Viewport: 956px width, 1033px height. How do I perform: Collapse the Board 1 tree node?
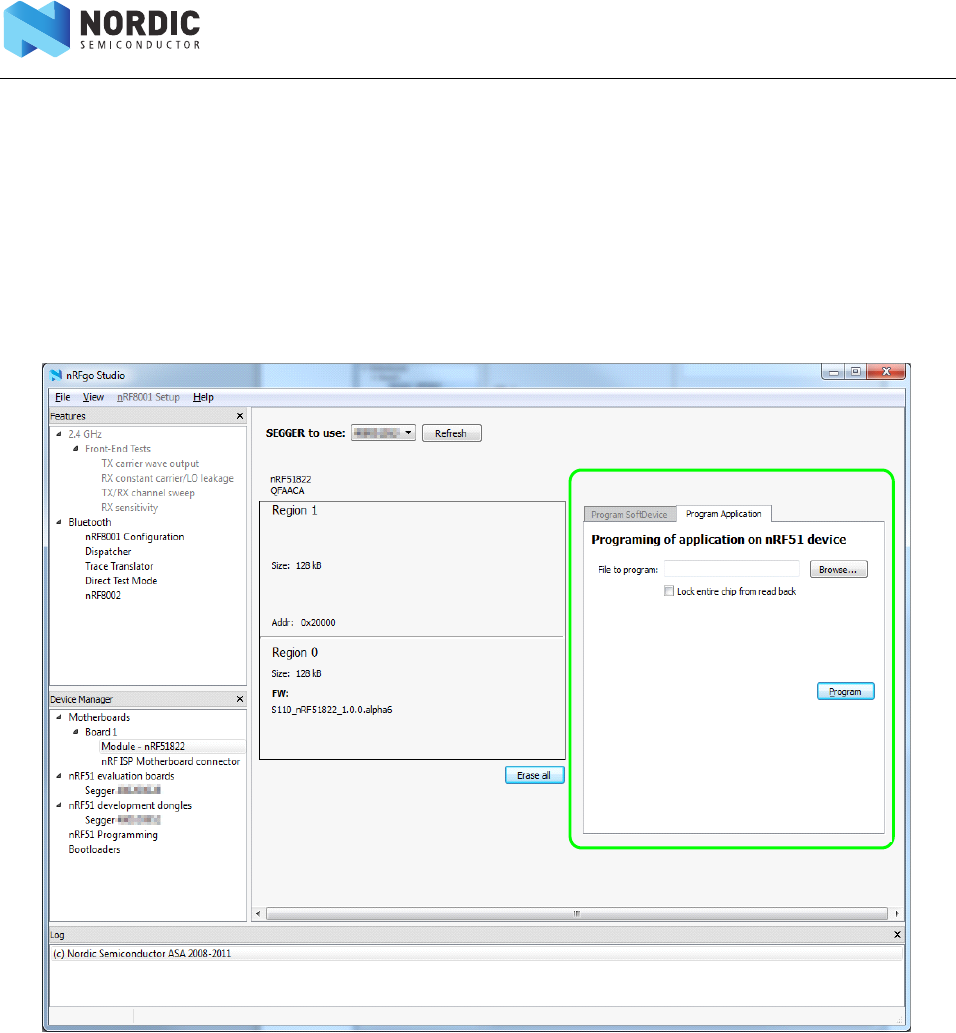76,732
